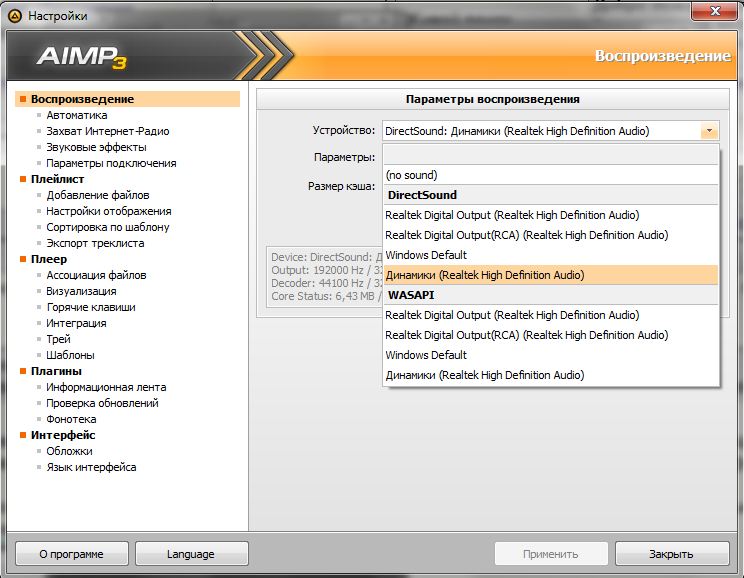Open the Интеграция settings page
The image size is (744, 578).
point(76,323)
